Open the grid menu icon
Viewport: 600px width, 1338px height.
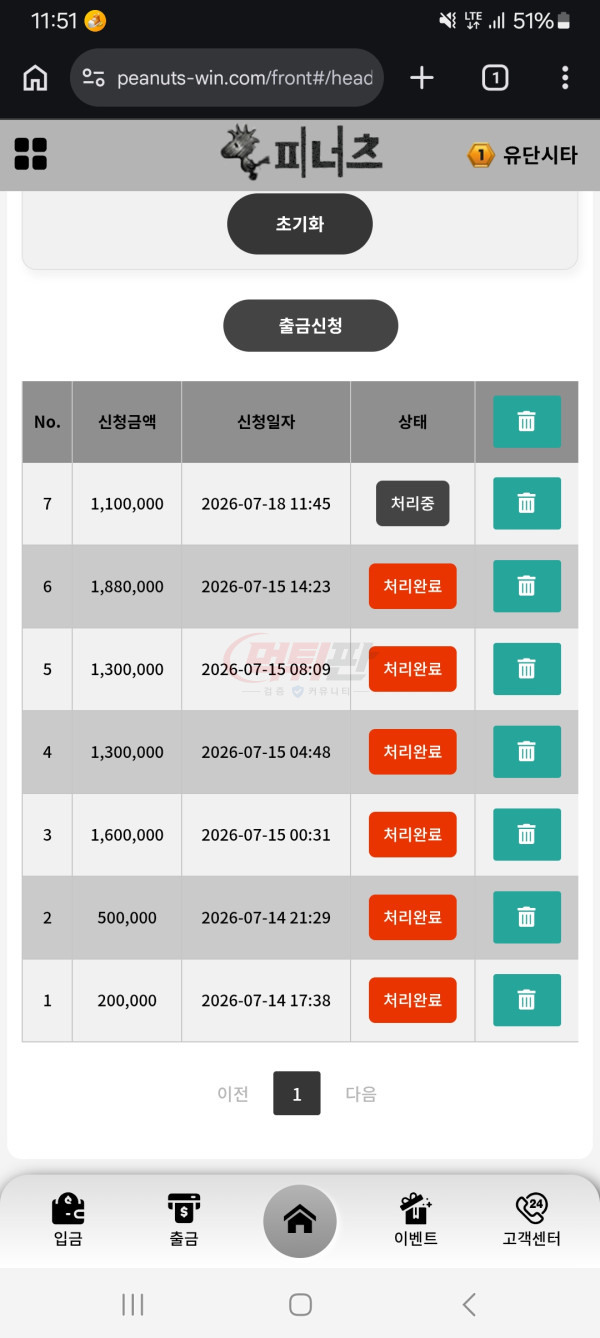(x=31, y=154)
